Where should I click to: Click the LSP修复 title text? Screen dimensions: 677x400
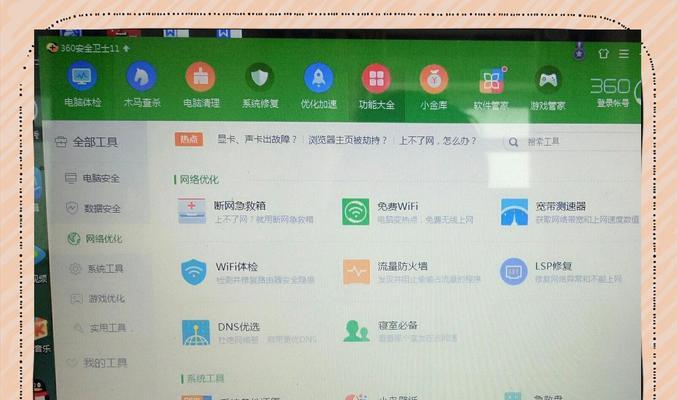point(554,266)
